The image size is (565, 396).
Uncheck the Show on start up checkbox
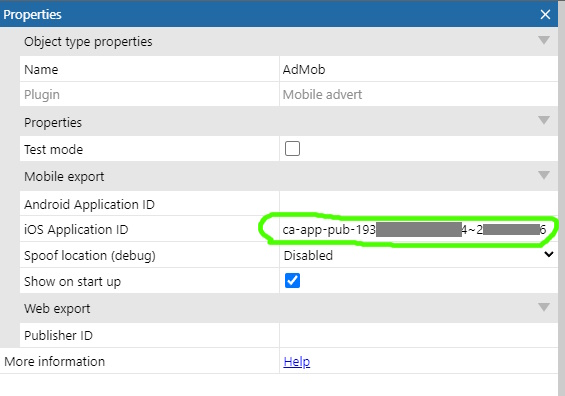(292, 280)
